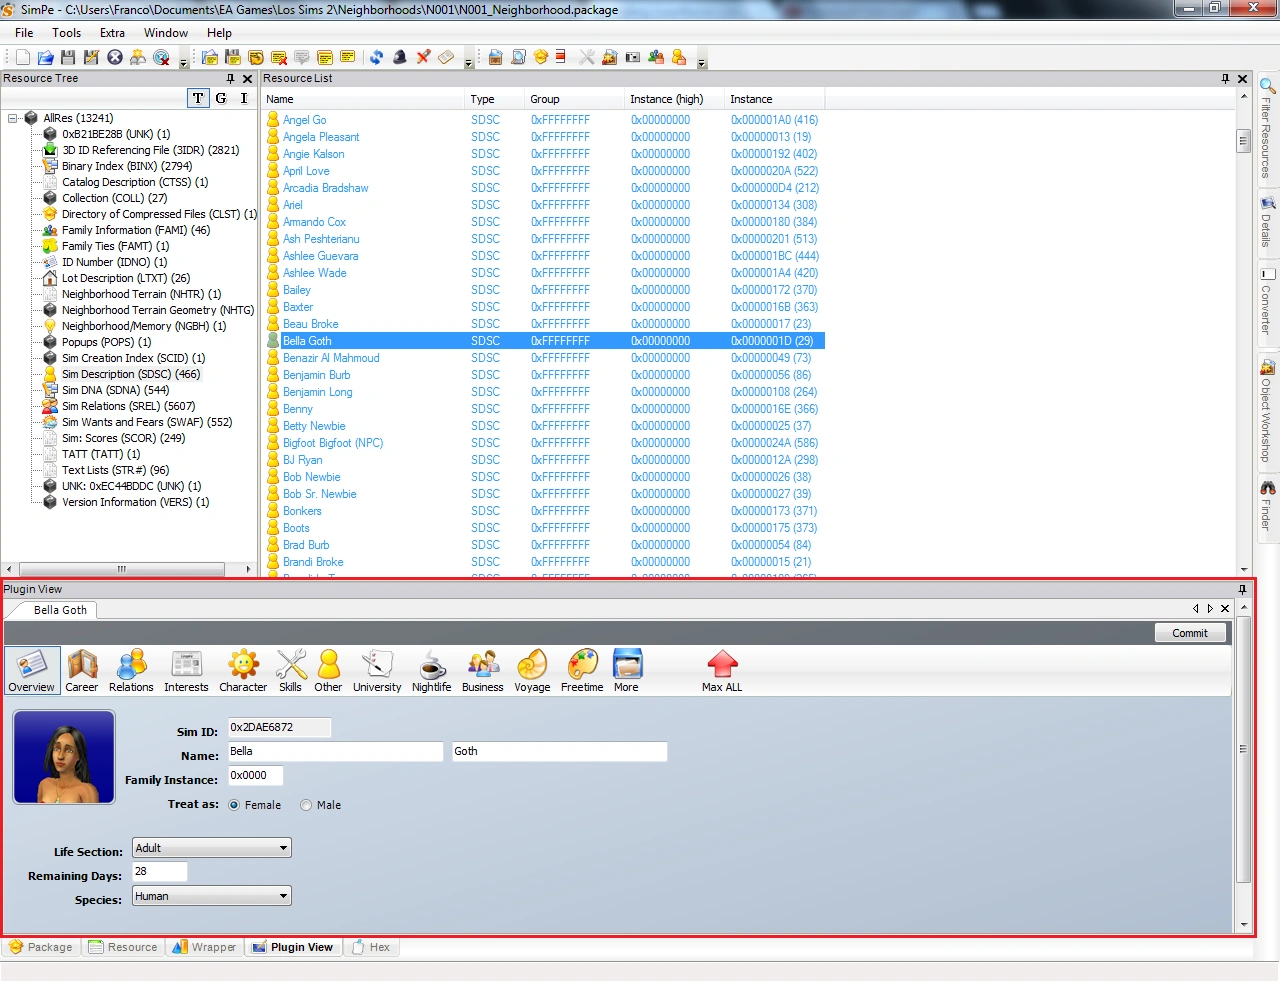The image size is (1280, 982).
Task: Click the Finder binoculars icon
Action: pos(1267,488)
